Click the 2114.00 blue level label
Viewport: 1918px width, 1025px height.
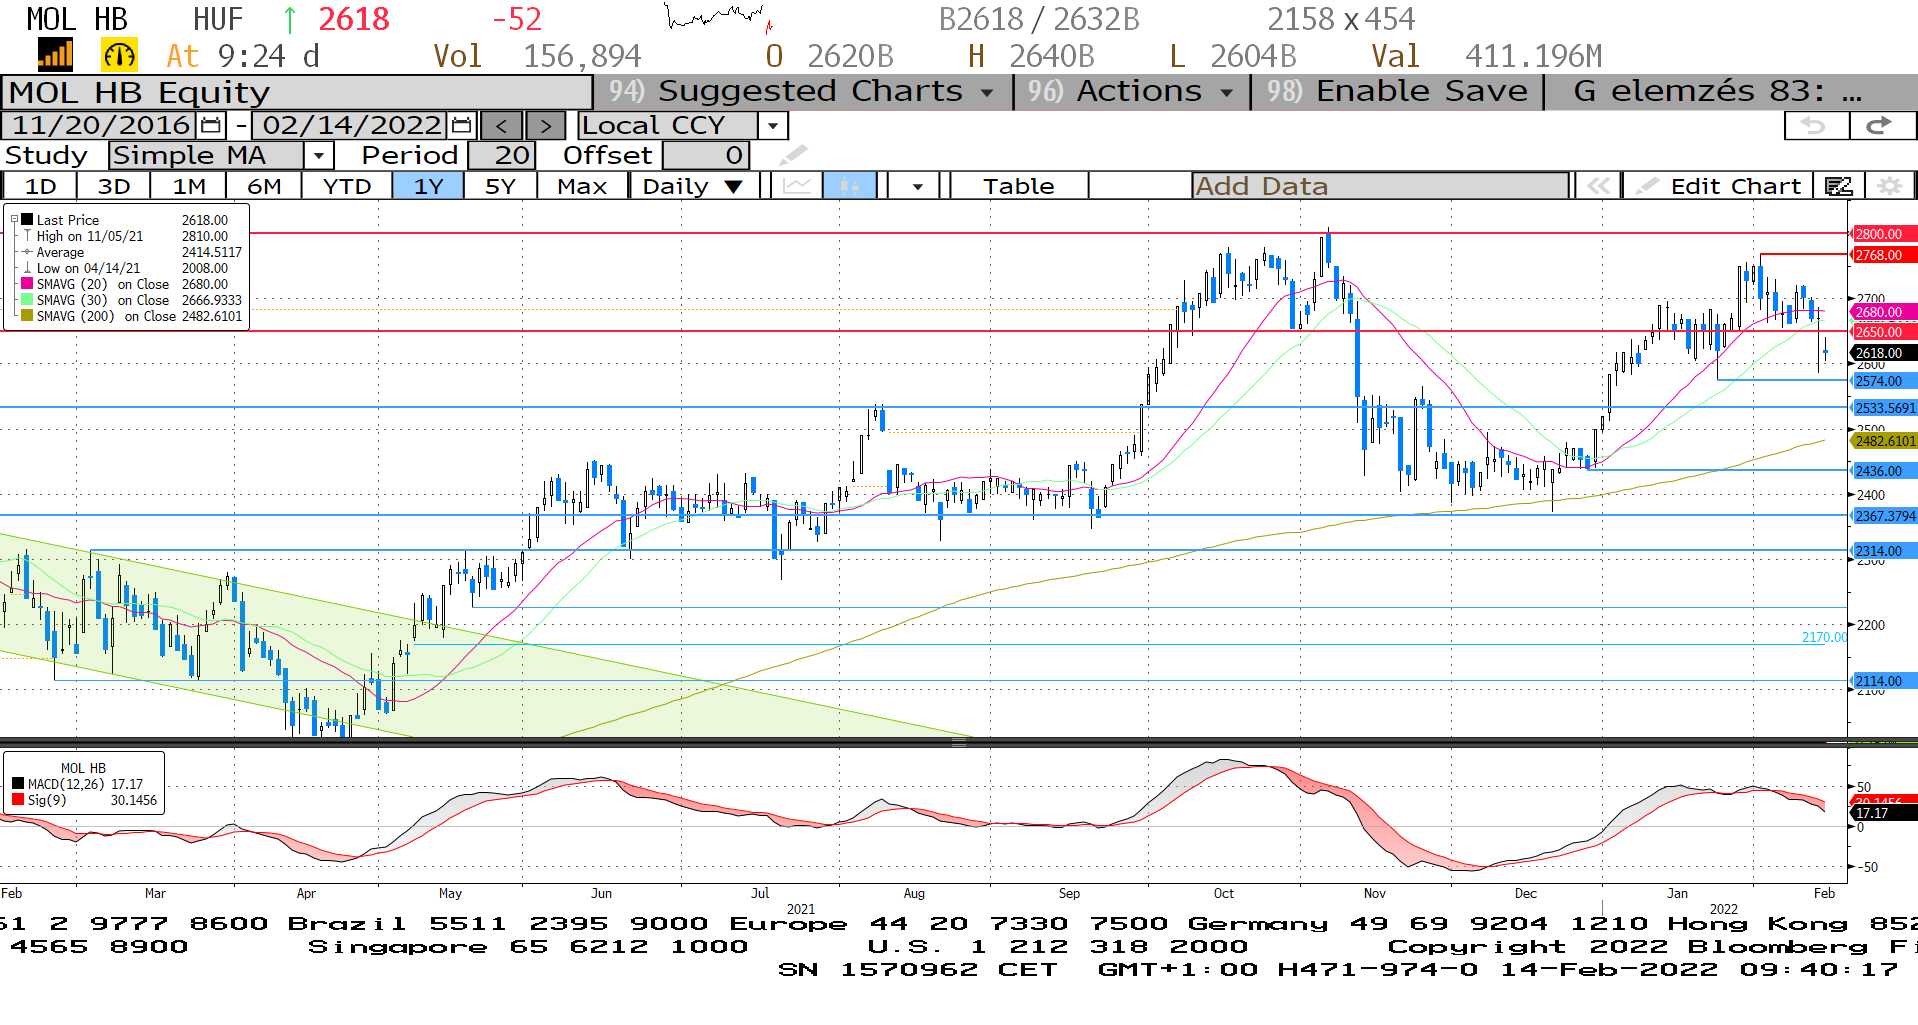[1884, 681]
